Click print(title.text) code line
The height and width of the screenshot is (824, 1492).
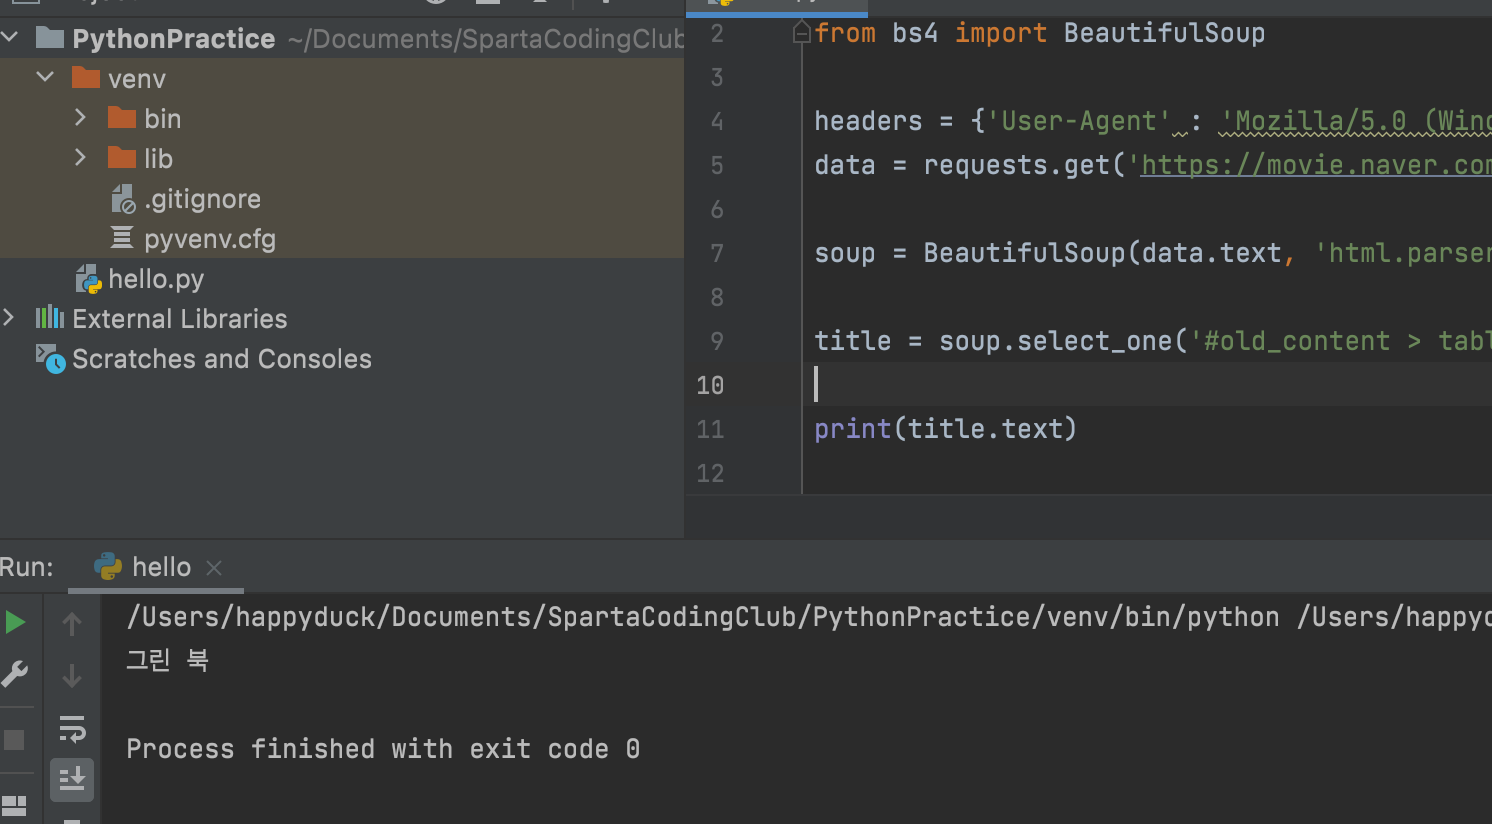[945, 429]
